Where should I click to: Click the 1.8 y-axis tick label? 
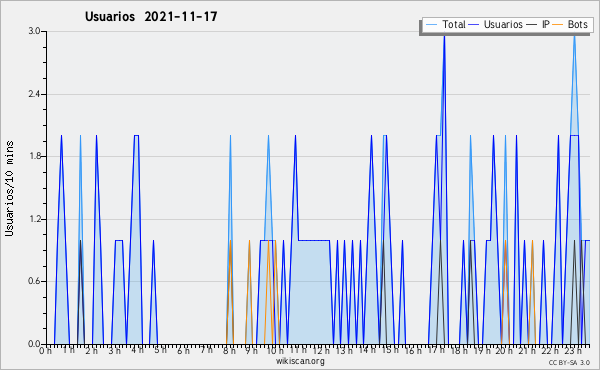34,156
